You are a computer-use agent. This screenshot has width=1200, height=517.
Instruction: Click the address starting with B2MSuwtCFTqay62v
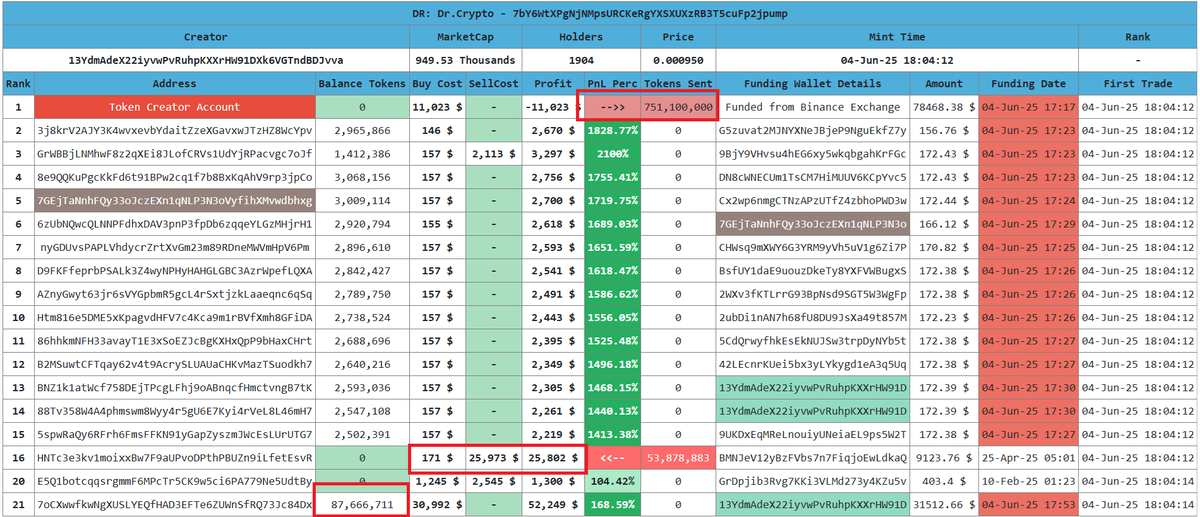174,365
